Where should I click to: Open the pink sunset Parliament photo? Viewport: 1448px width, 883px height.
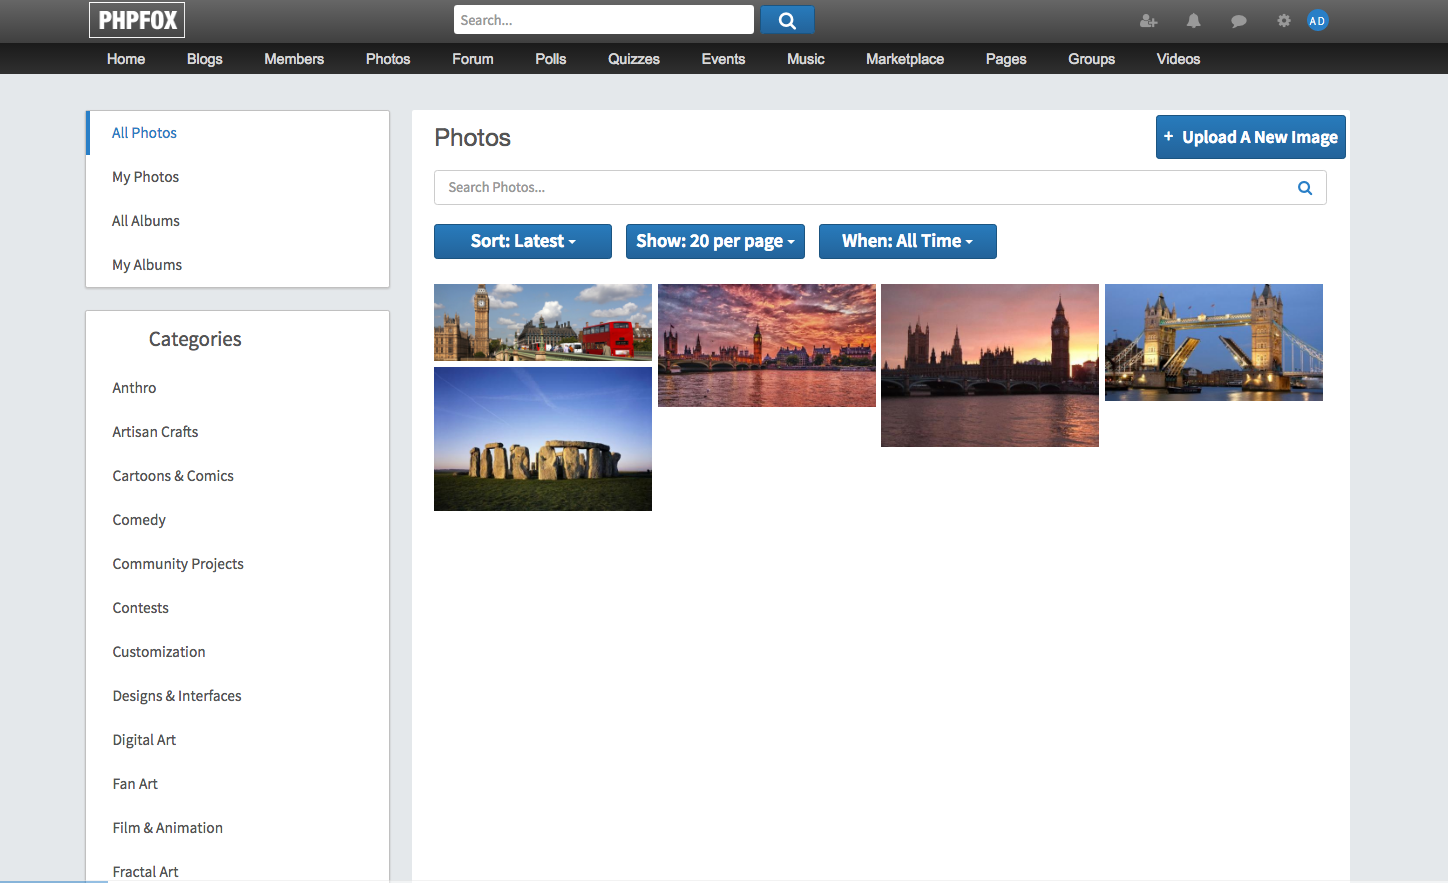767,345
